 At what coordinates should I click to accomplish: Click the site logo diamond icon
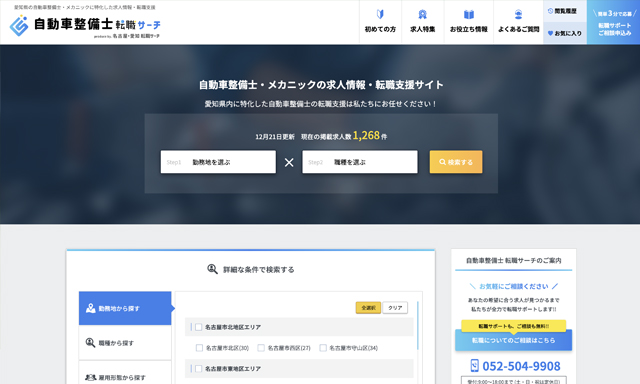pos(19,26)
